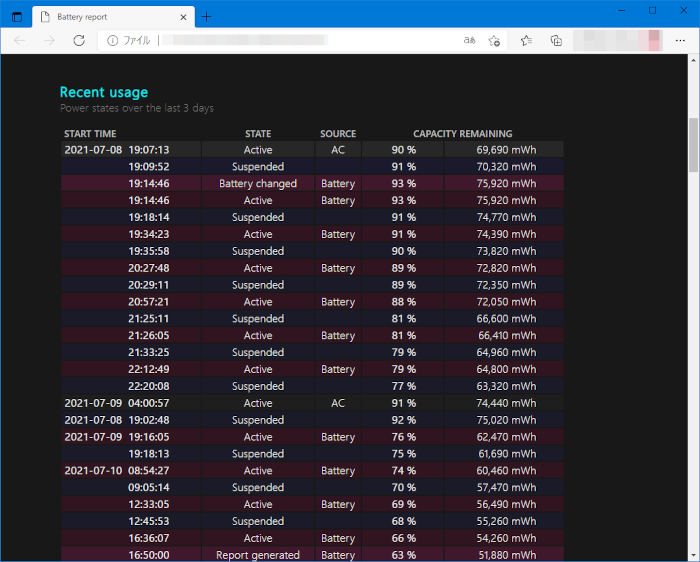This screenshot has width=700, height=562.
Task: Click the browser back arrow button
Action: coord(20,40)
